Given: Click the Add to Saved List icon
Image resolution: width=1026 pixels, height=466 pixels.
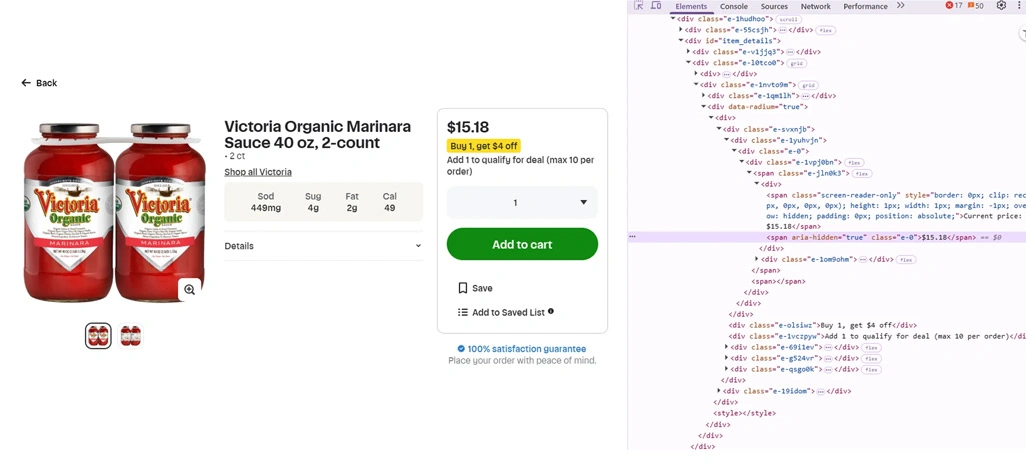Looking at the screenshot, I should [x=463, y=312].
